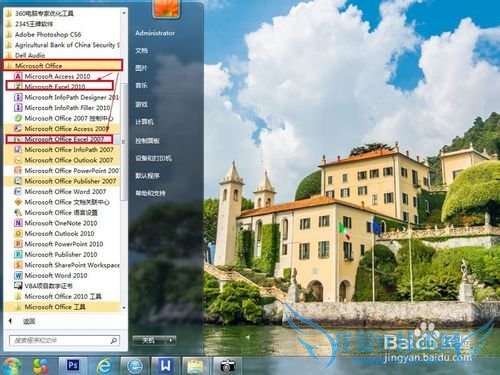
Task: Open Photoshop from the taskbar
Action: tap(73, 366)
